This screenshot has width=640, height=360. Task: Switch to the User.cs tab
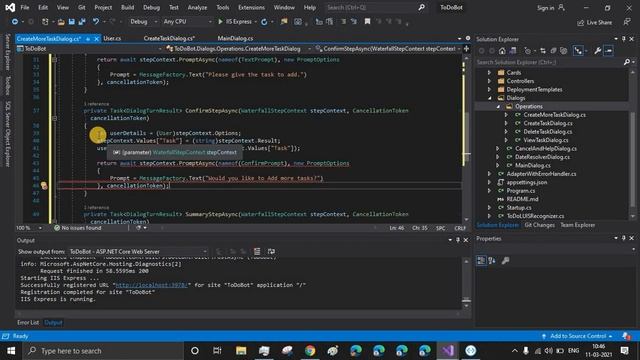click(x=112, y=38)
